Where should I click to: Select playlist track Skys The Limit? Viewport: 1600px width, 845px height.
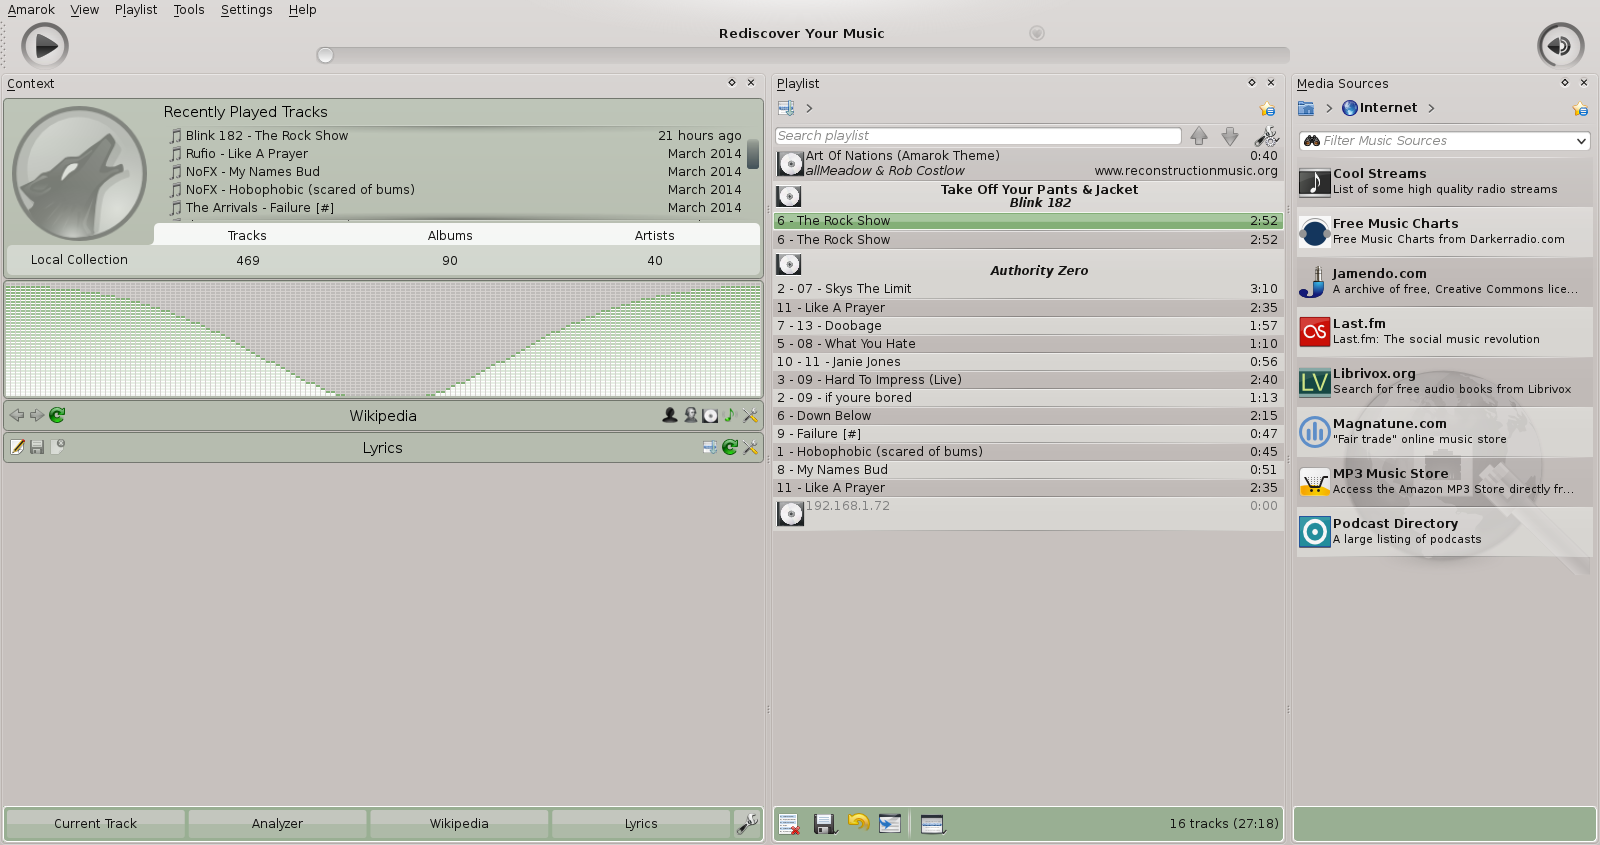1028,289
